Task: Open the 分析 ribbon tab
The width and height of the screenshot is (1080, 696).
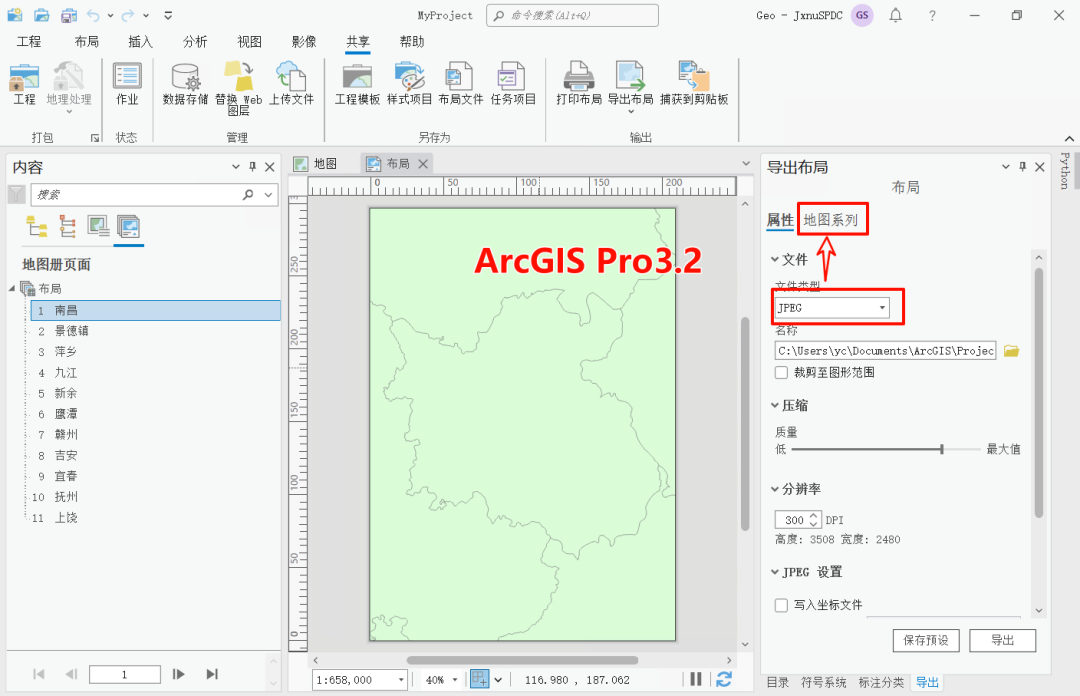Action: coord(195,41)
